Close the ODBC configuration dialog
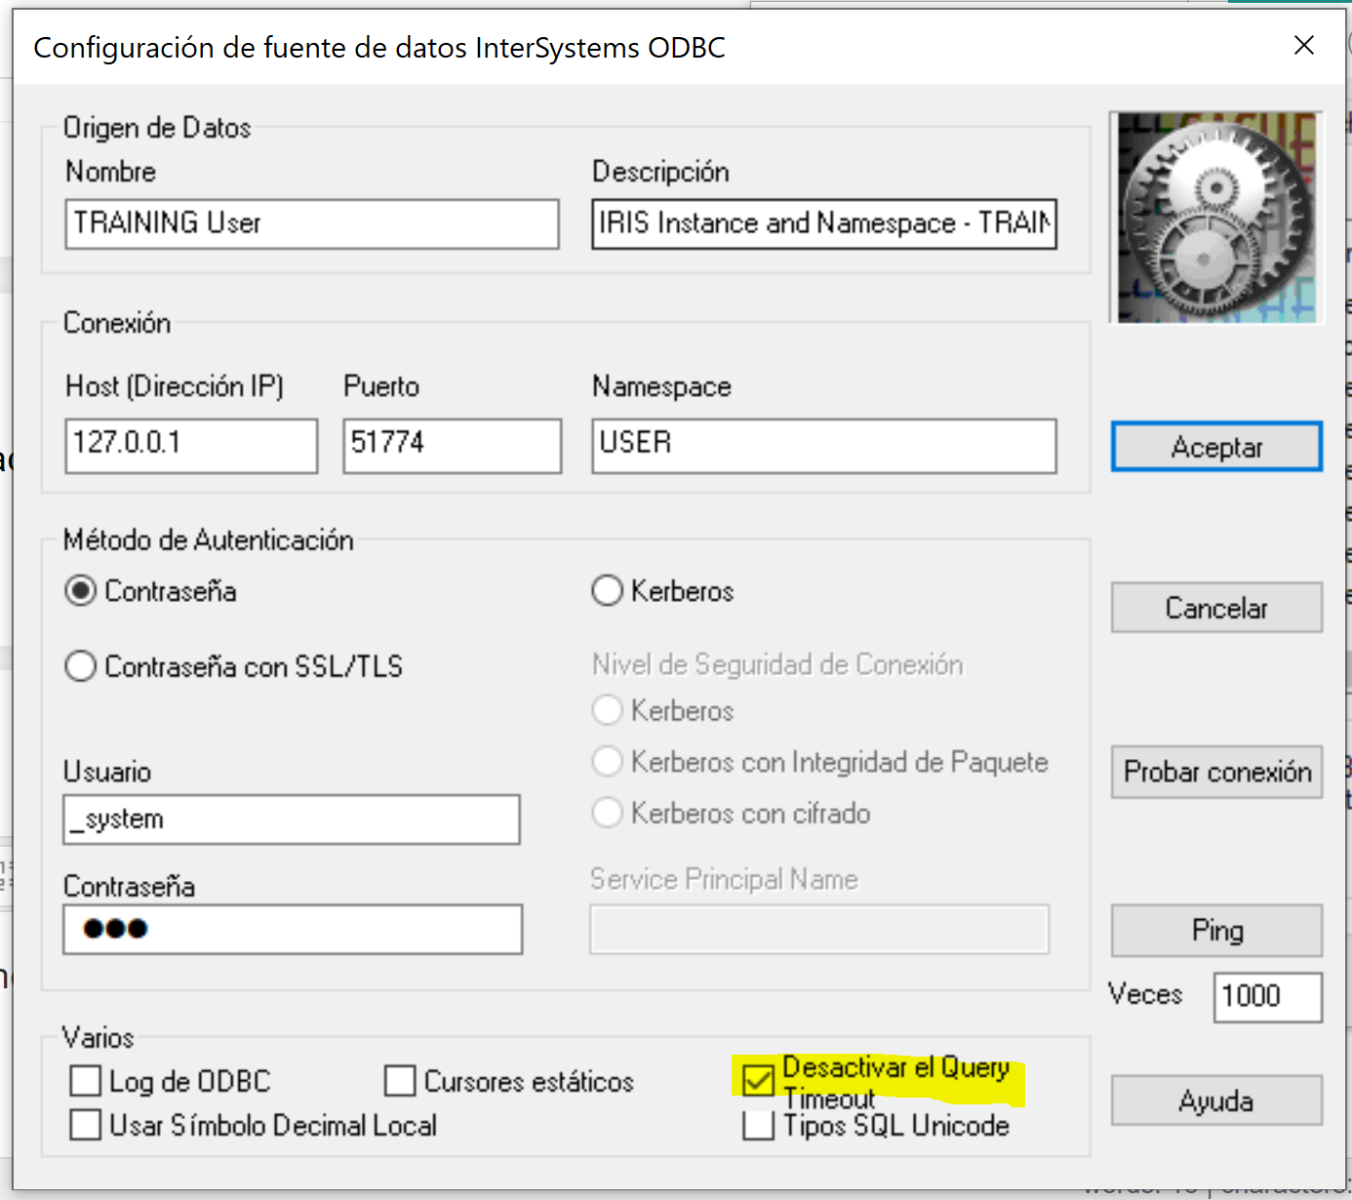This screenshot has width=1352, height=1200. (1303, 46)
